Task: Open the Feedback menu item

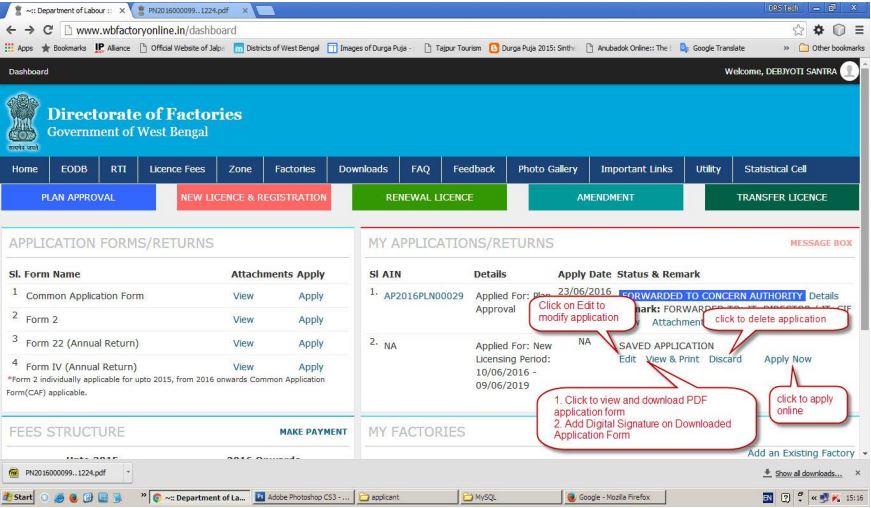Action: pyautogui.click(x=474, y=169)
